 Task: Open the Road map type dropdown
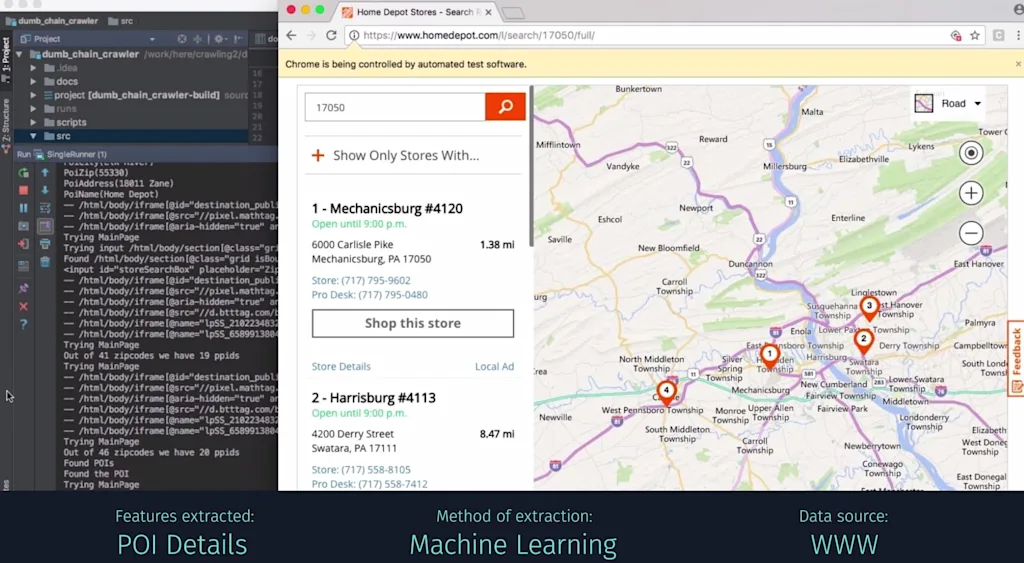948,103
